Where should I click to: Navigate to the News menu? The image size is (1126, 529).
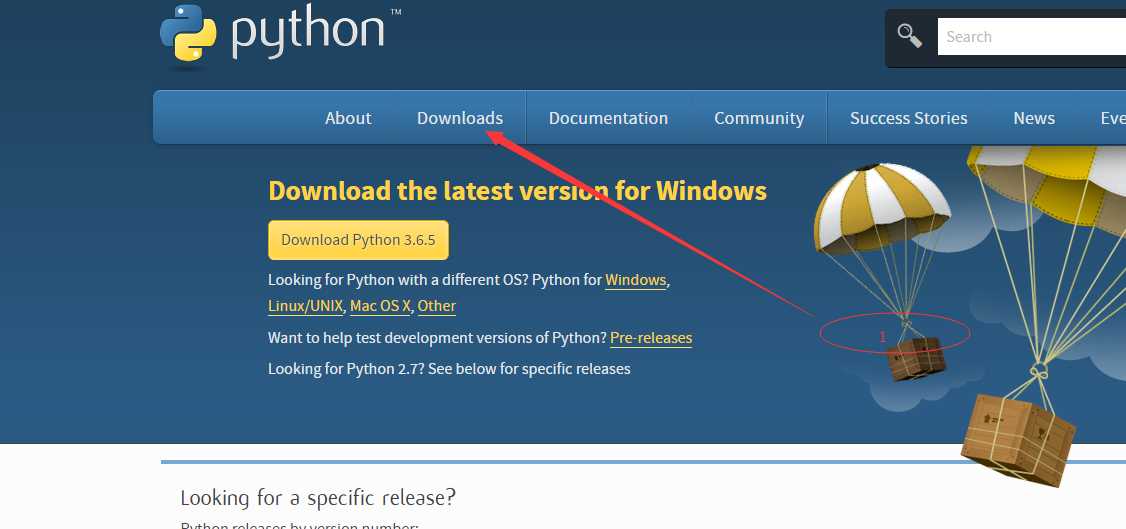coord(1034,118)
